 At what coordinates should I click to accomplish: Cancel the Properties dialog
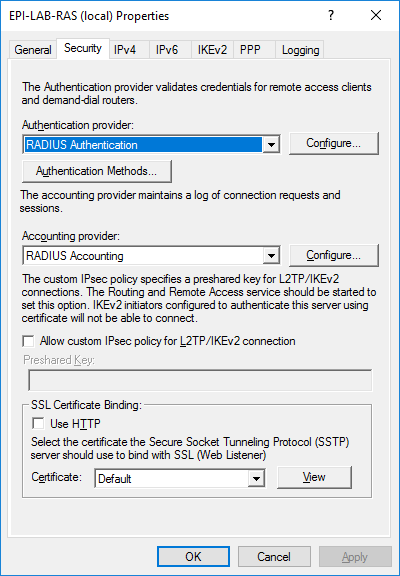274,557
